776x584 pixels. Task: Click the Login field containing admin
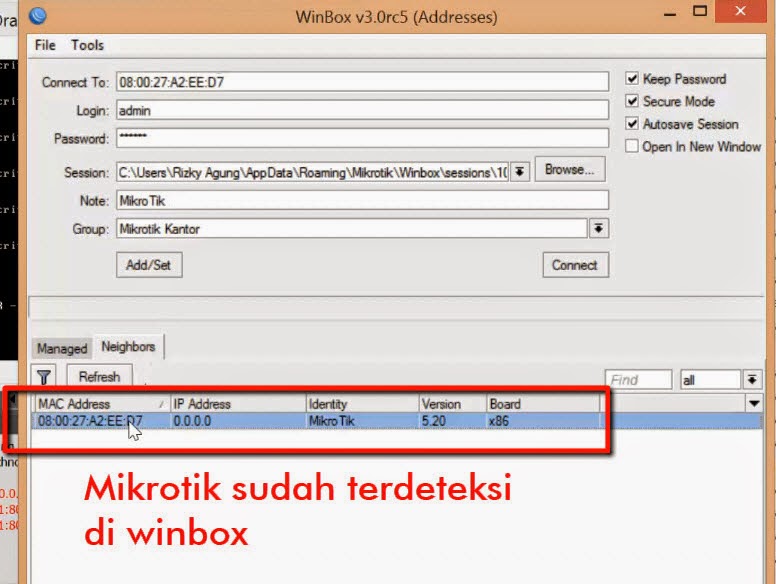click(362, 110)
